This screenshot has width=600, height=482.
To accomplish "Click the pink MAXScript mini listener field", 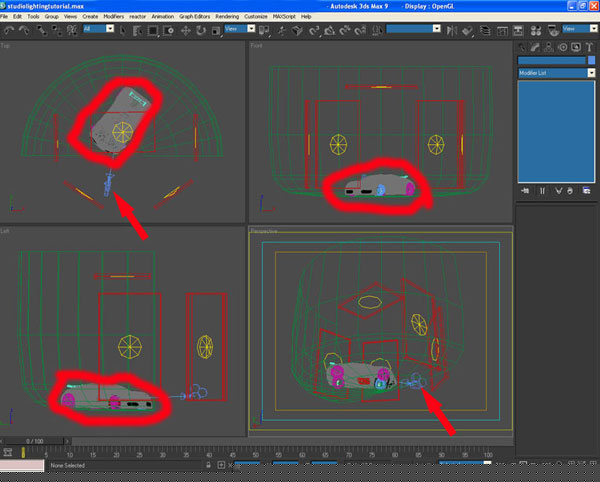I will tap(22, 465).
